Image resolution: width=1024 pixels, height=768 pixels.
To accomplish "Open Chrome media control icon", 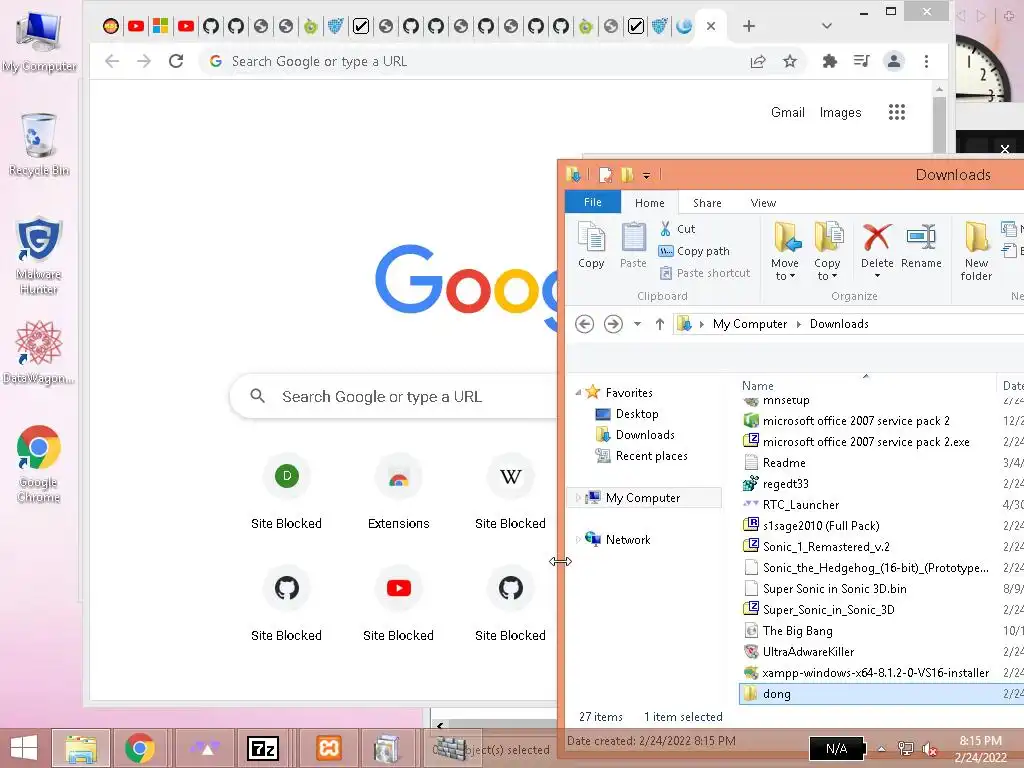I will point(861,61).
